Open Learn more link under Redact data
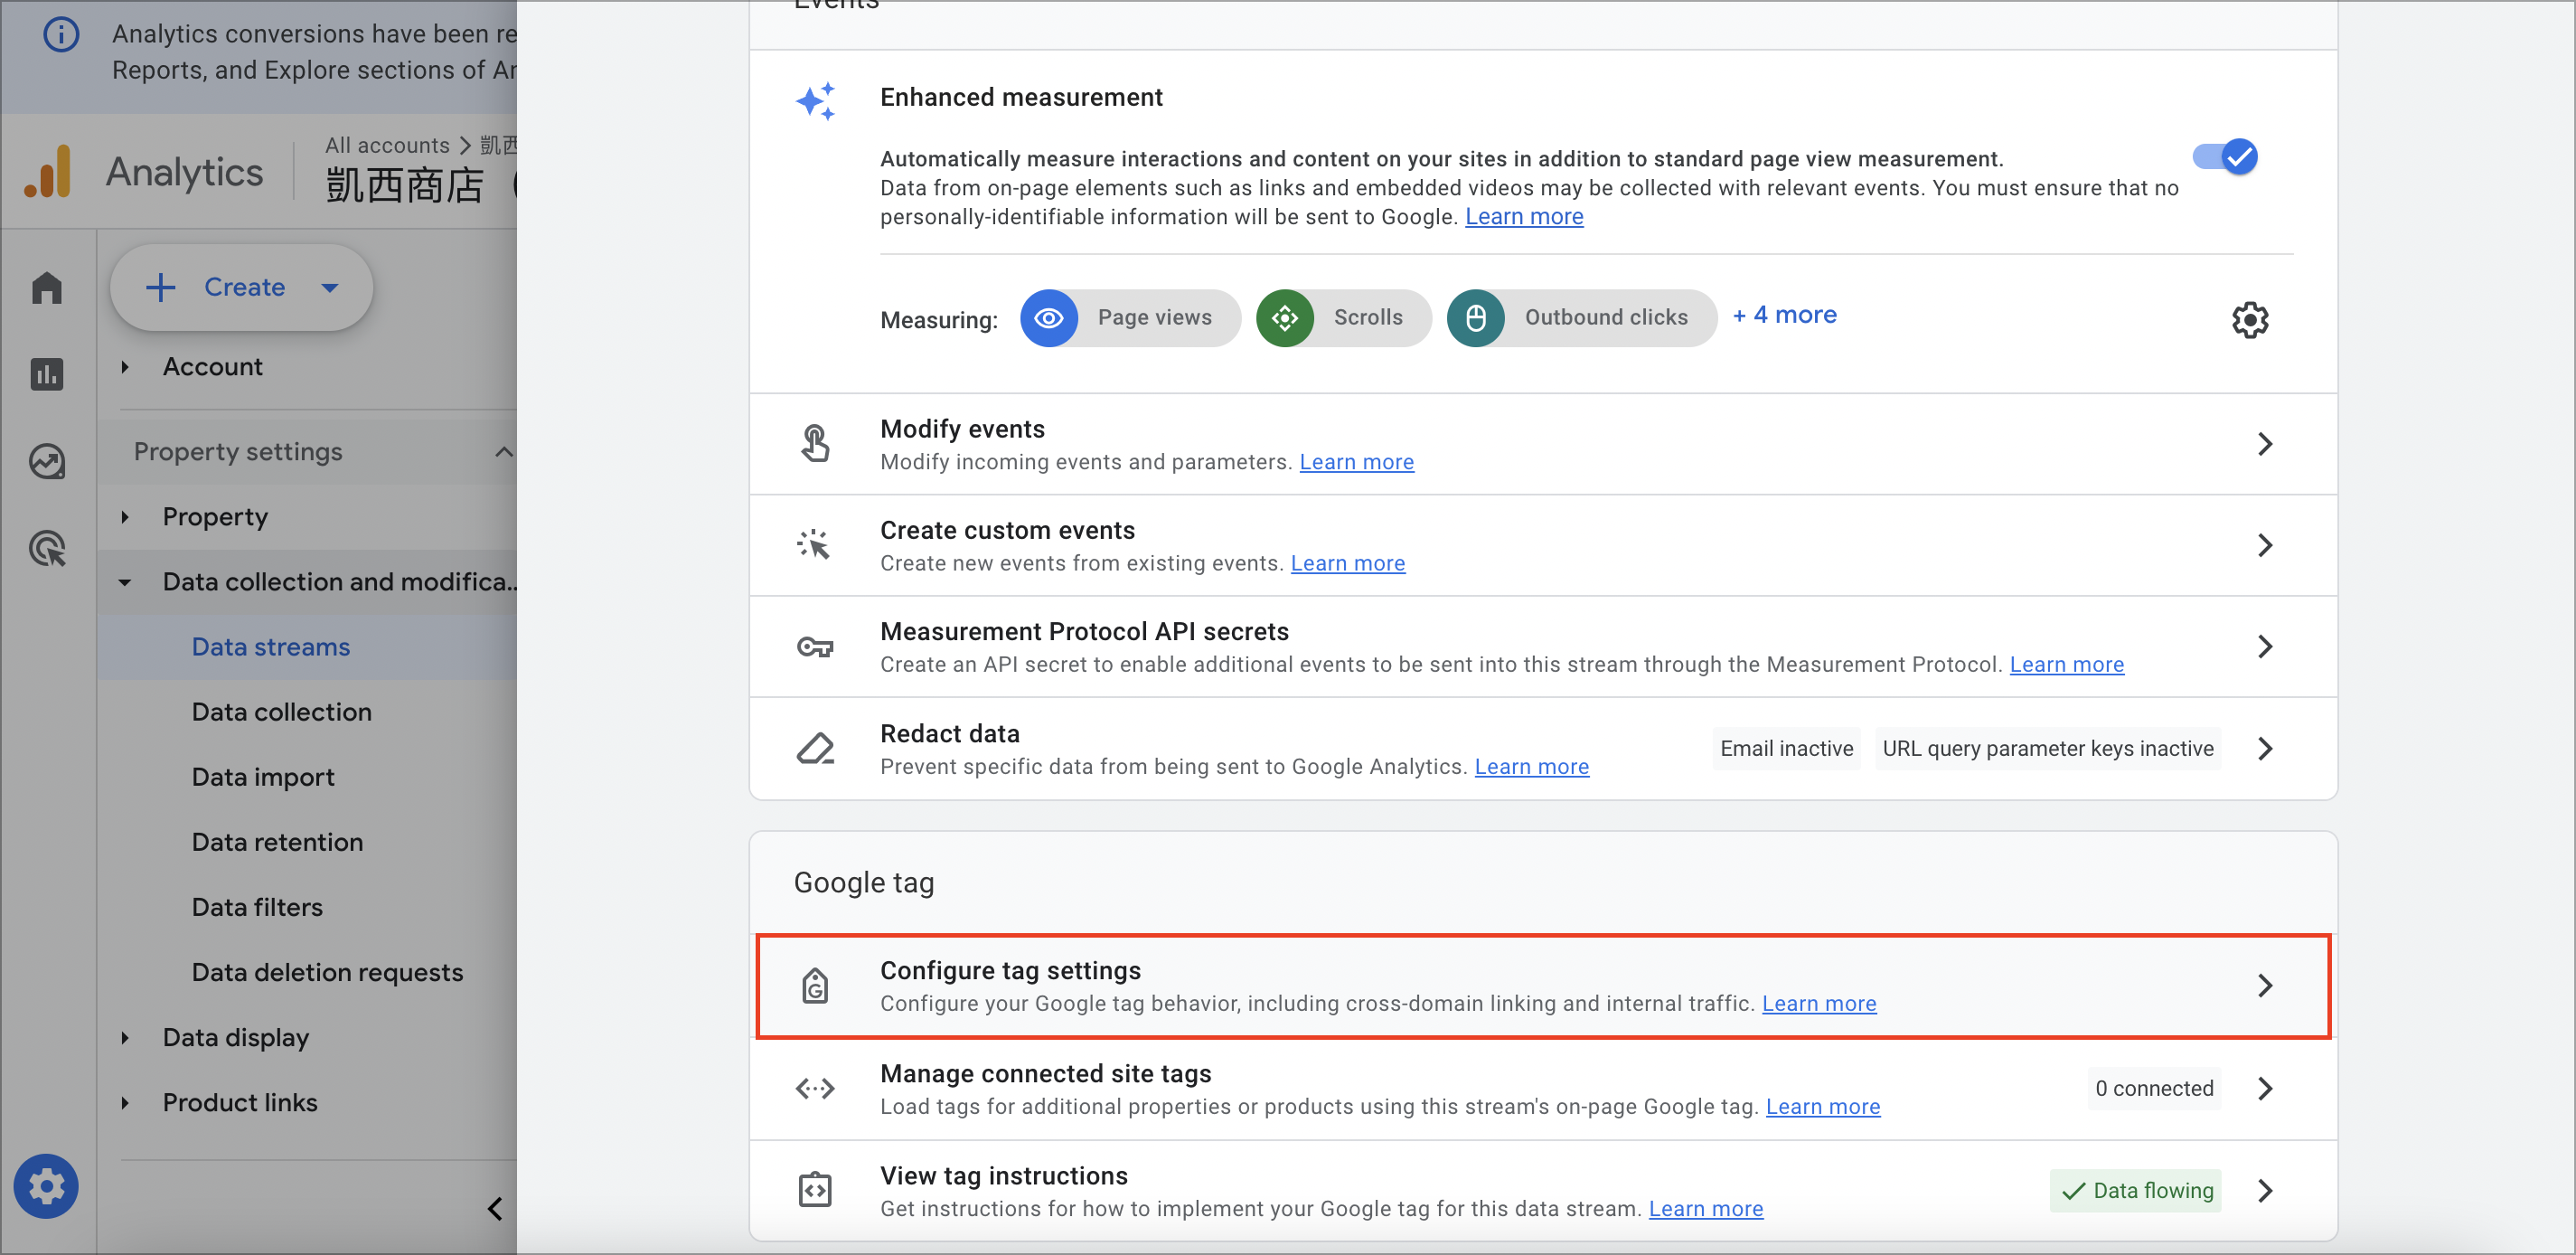The height and width of the screenshot is (1255, 2576). point(1531,767)
